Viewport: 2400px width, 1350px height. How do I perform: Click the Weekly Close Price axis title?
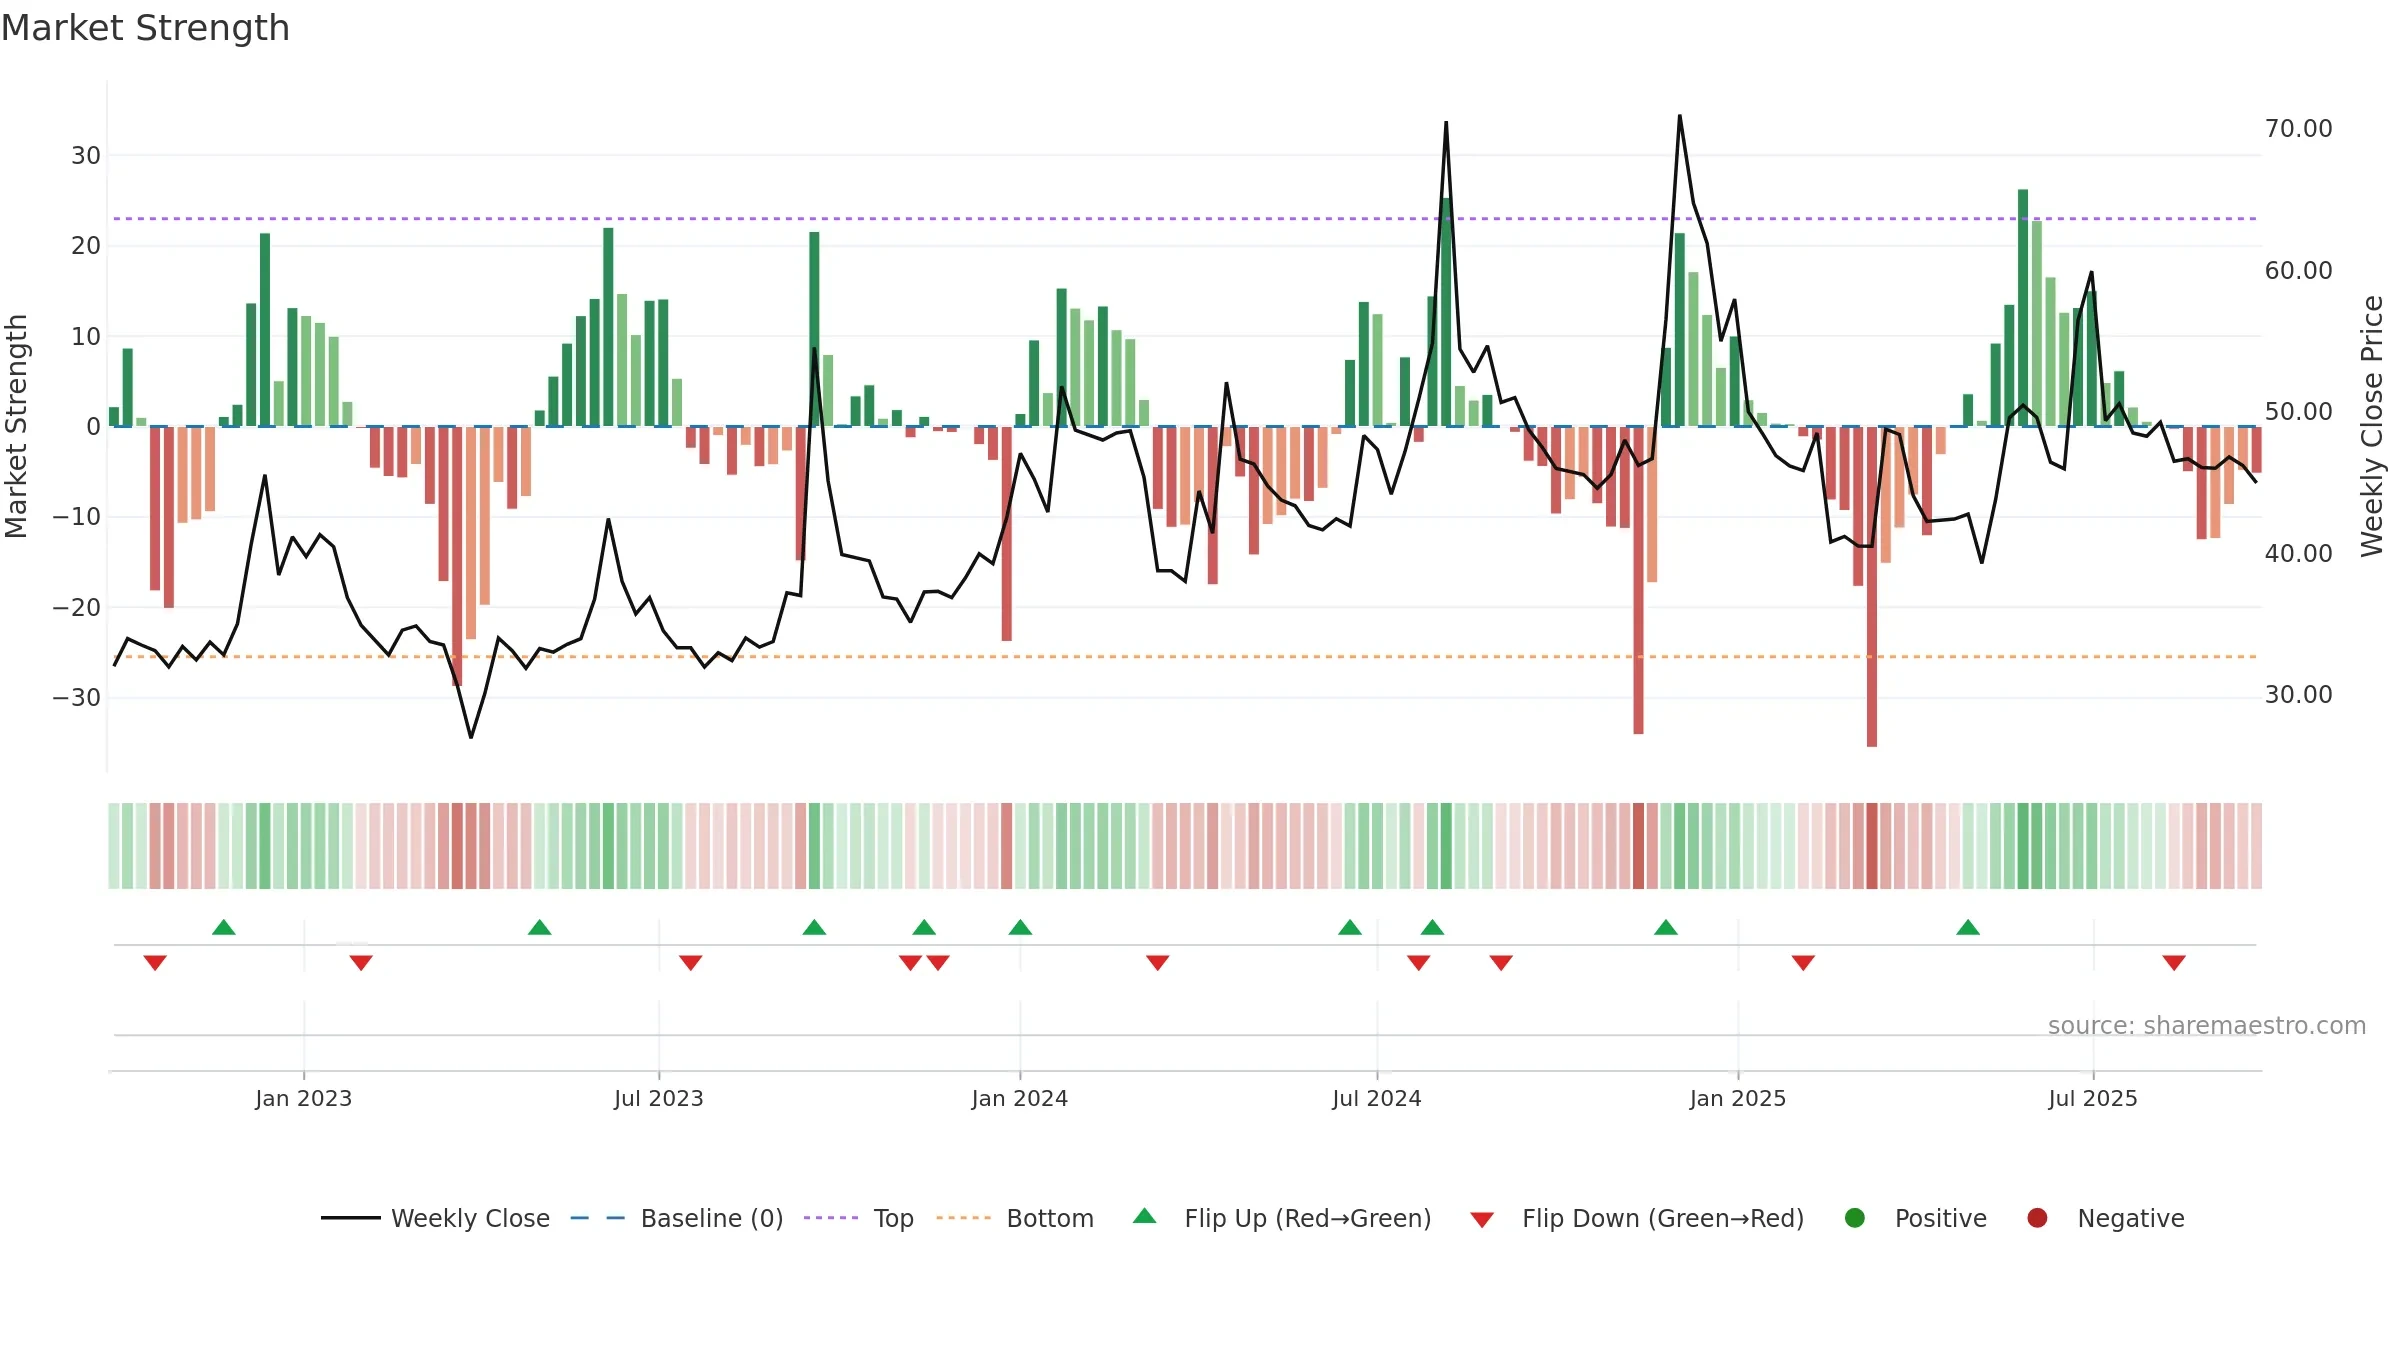[2372, 426]
